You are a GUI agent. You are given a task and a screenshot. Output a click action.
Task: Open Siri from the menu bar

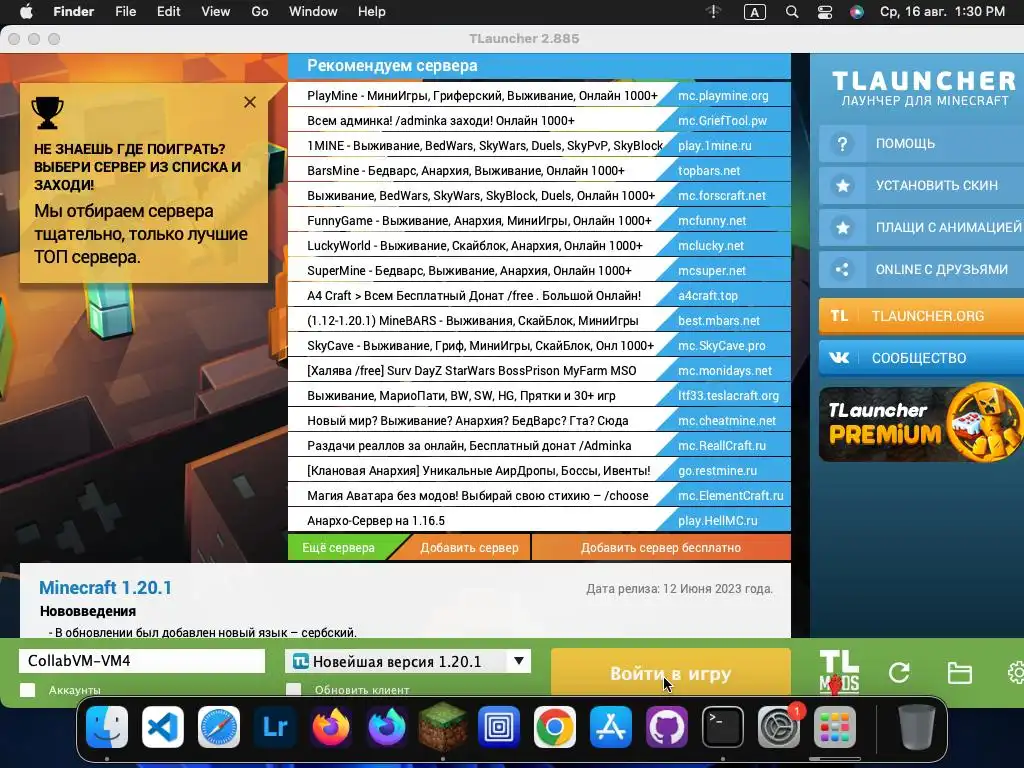pos(857,12)
